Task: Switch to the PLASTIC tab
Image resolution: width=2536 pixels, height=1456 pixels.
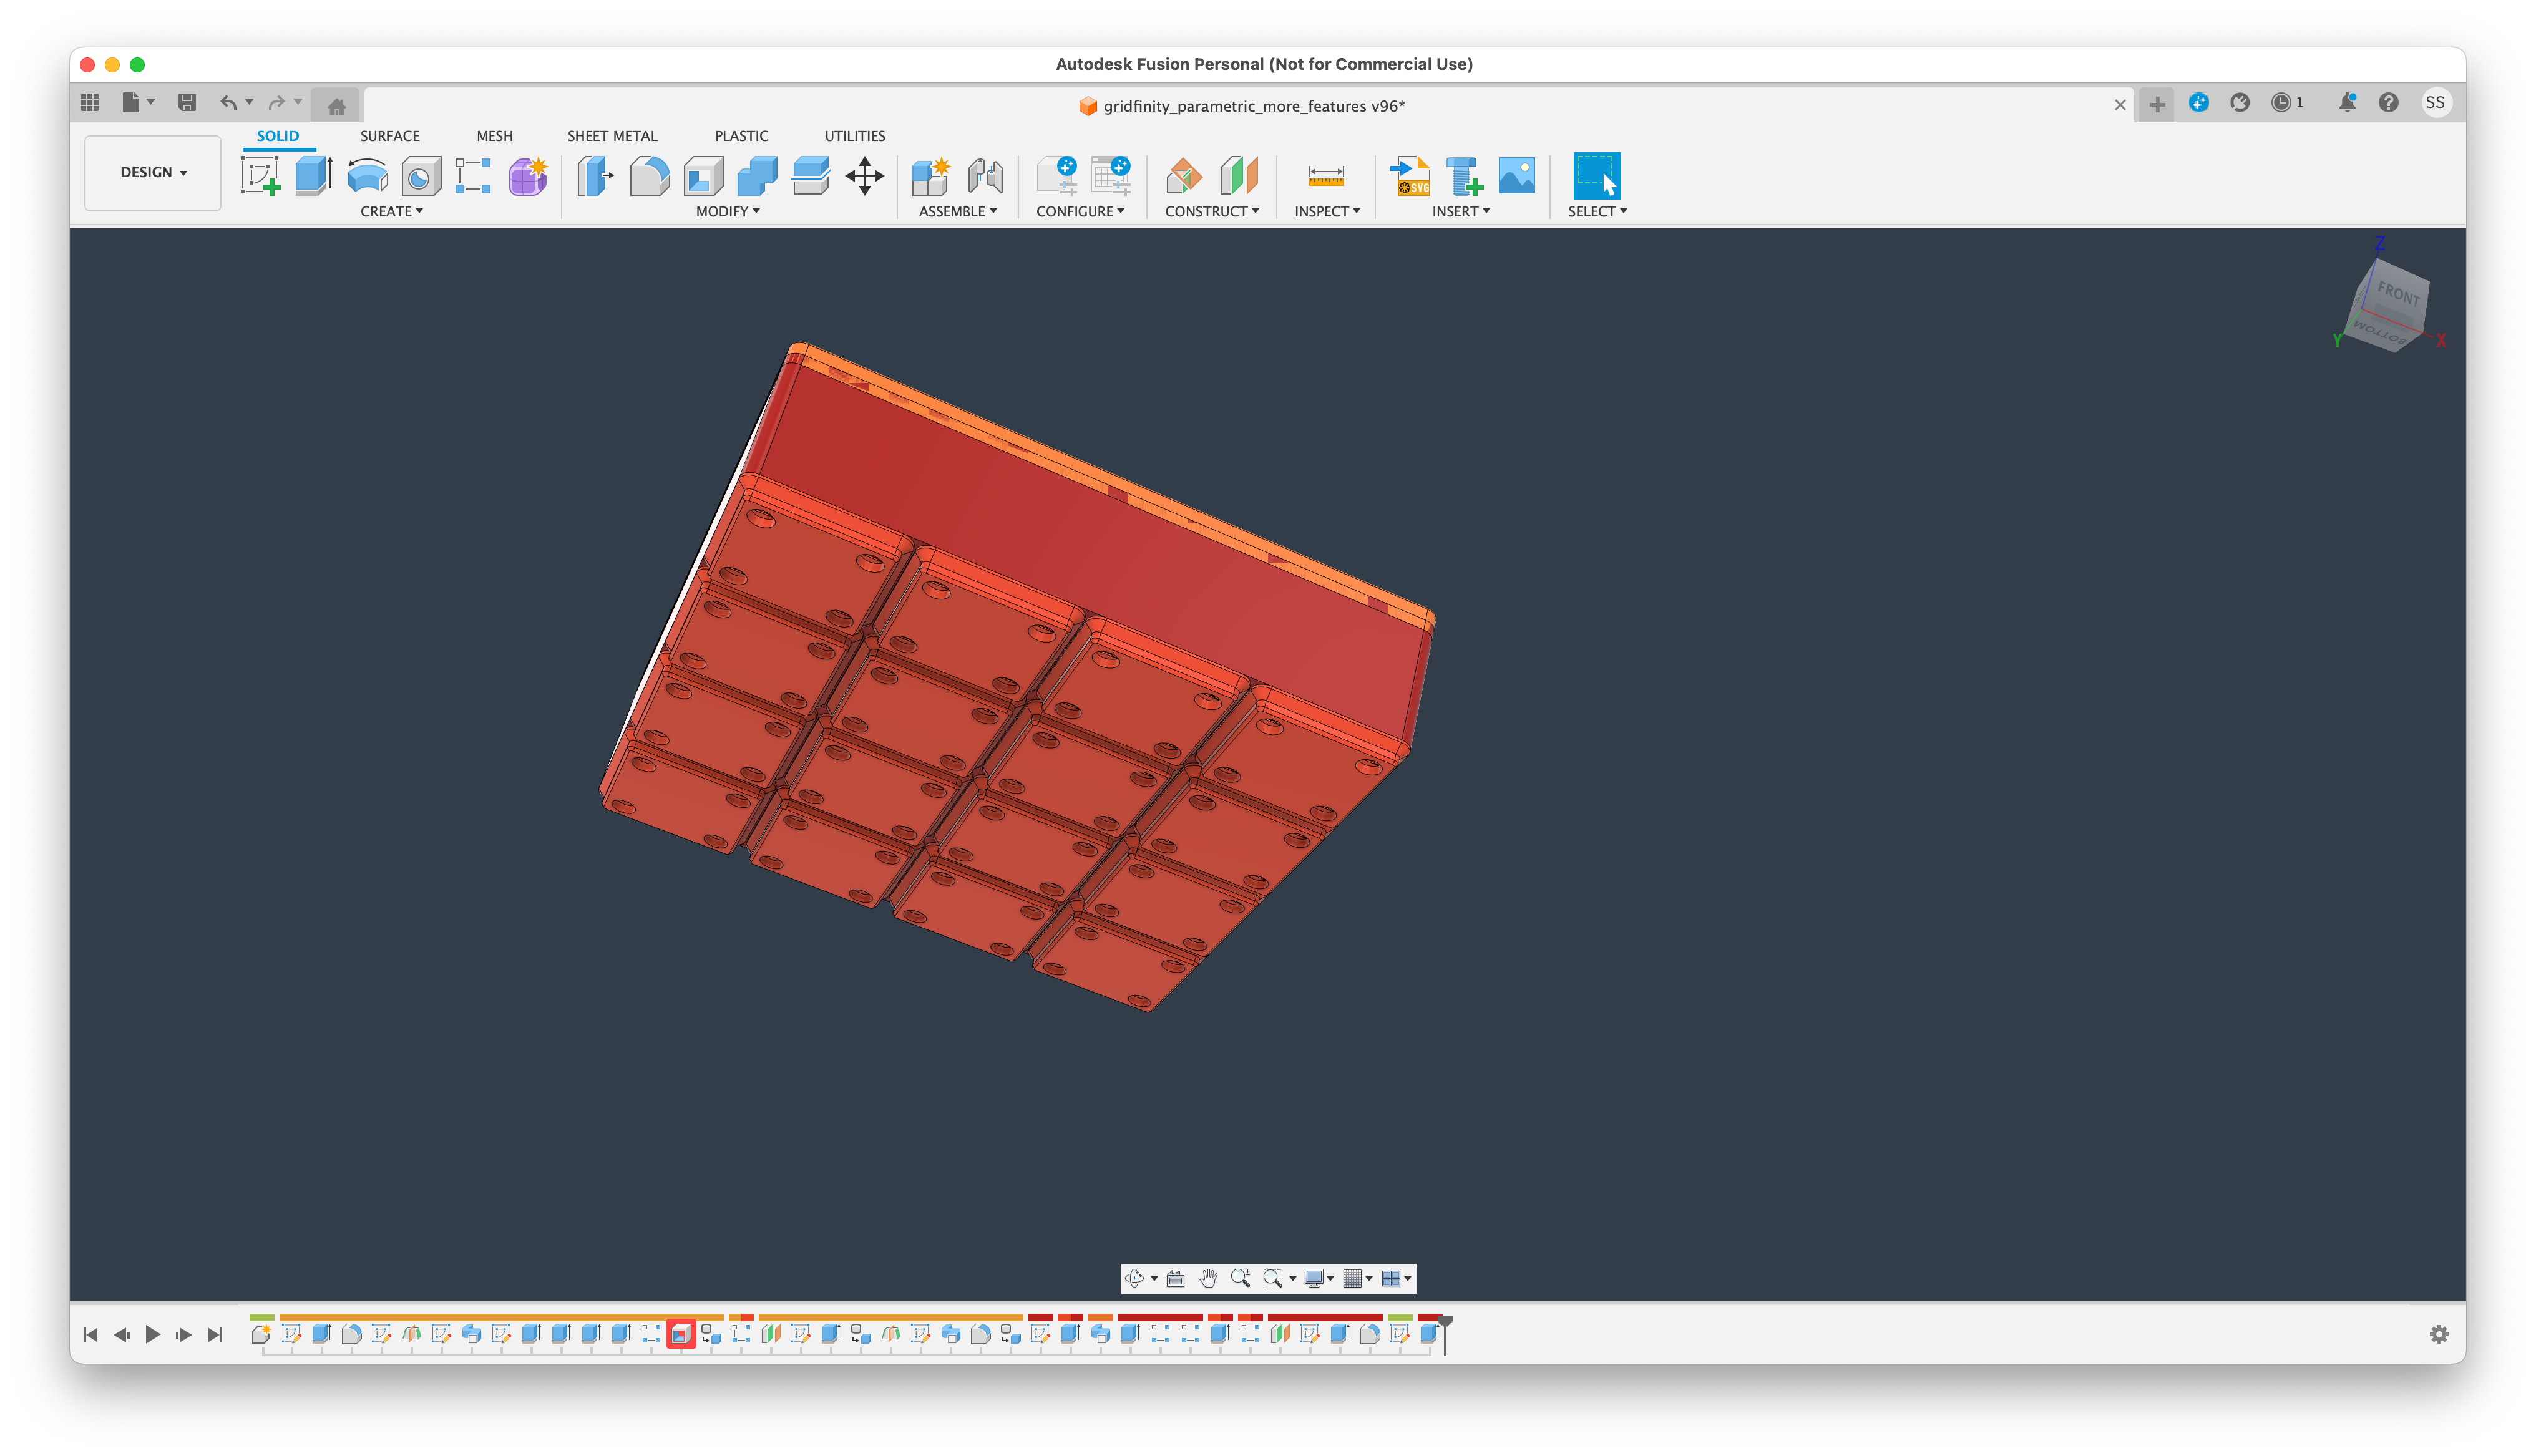Action: (741, 136)
